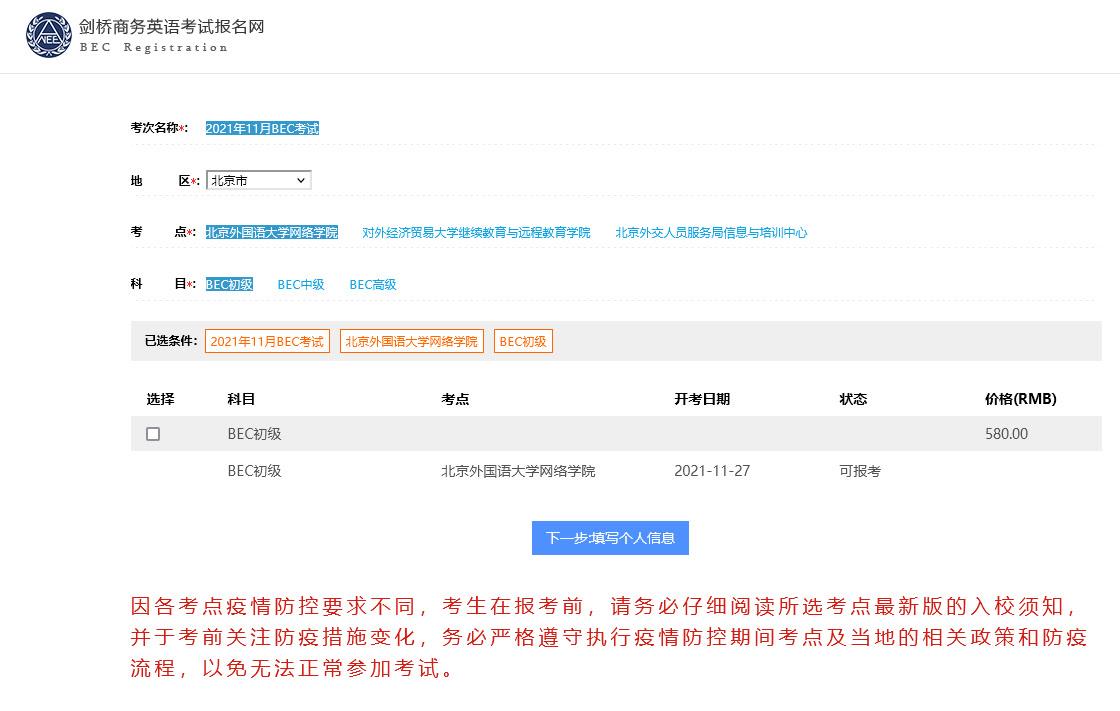Select subject BEC高级

coord(373,284)
